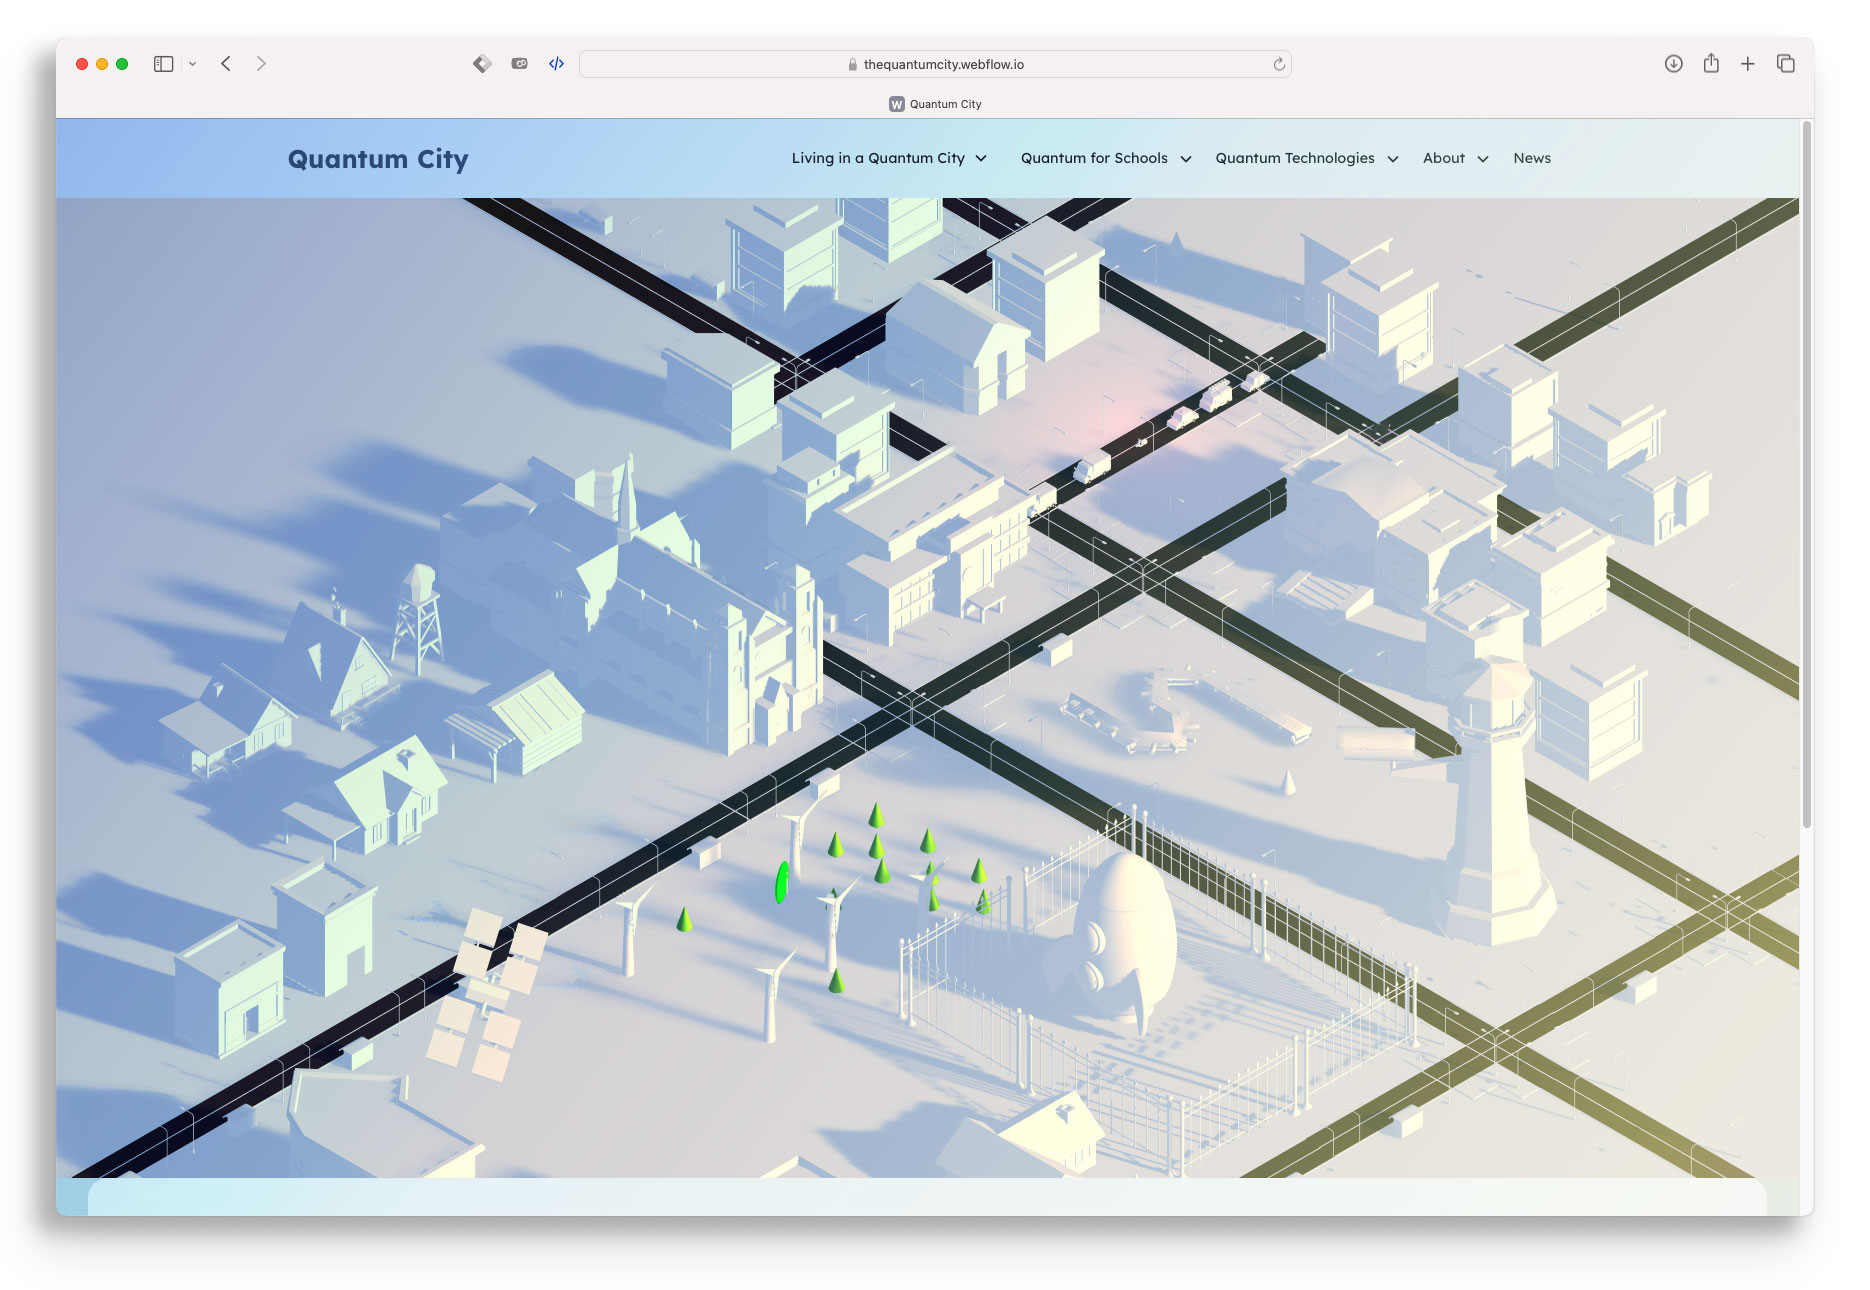Click the Quantum City logo
The width and height of the screenshot is (1870, 1290).
point(378,159)
